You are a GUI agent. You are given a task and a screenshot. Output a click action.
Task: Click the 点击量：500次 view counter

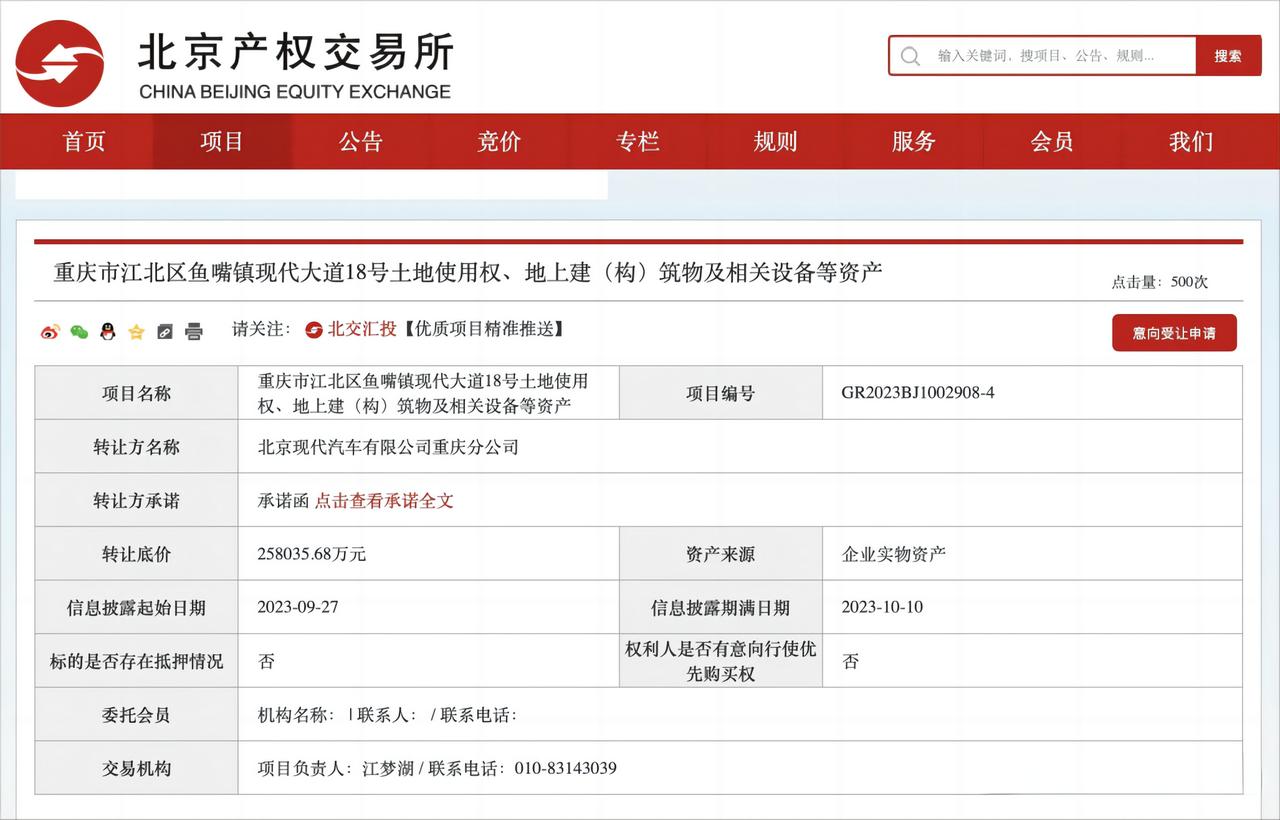[x=1160, y=282]
